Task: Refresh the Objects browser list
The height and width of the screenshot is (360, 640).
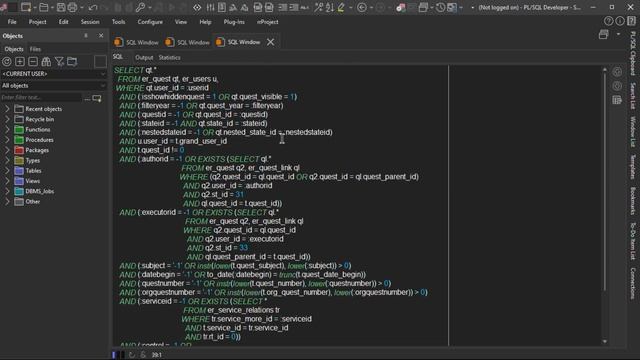Action: point(7,62)
